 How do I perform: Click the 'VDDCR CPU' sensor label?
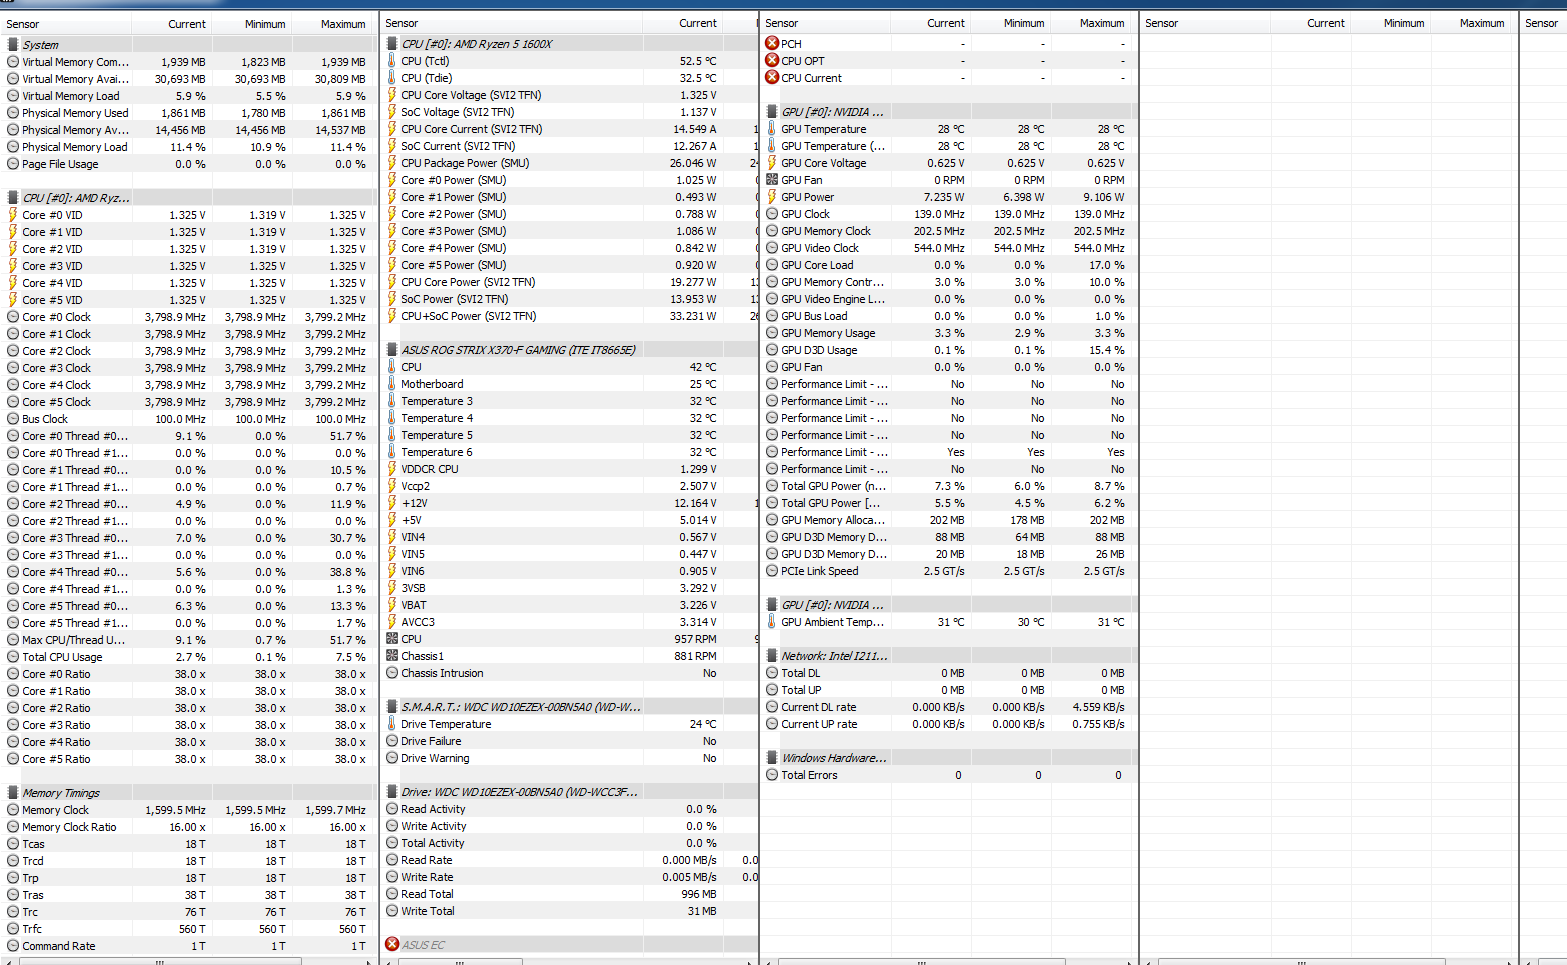[x=430, y=469]
